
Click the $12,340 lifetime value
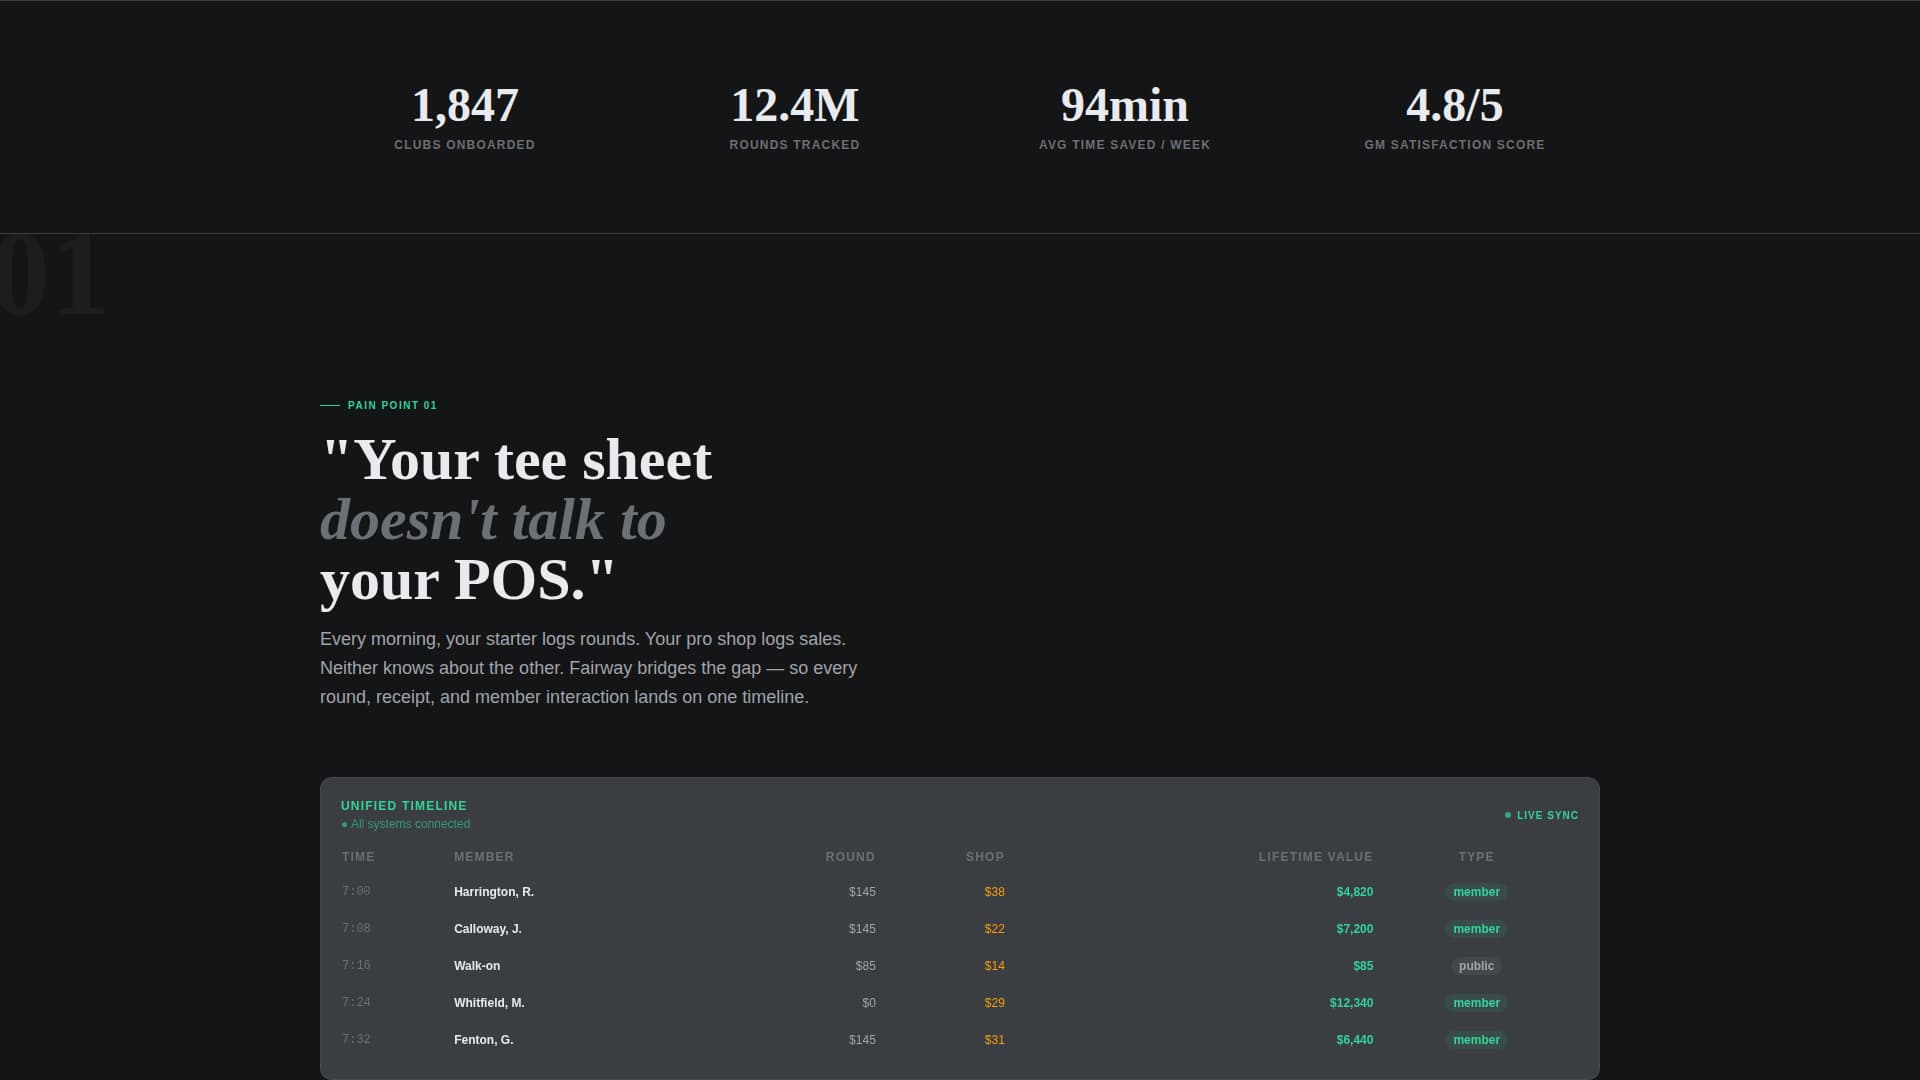(1352, 1003)
